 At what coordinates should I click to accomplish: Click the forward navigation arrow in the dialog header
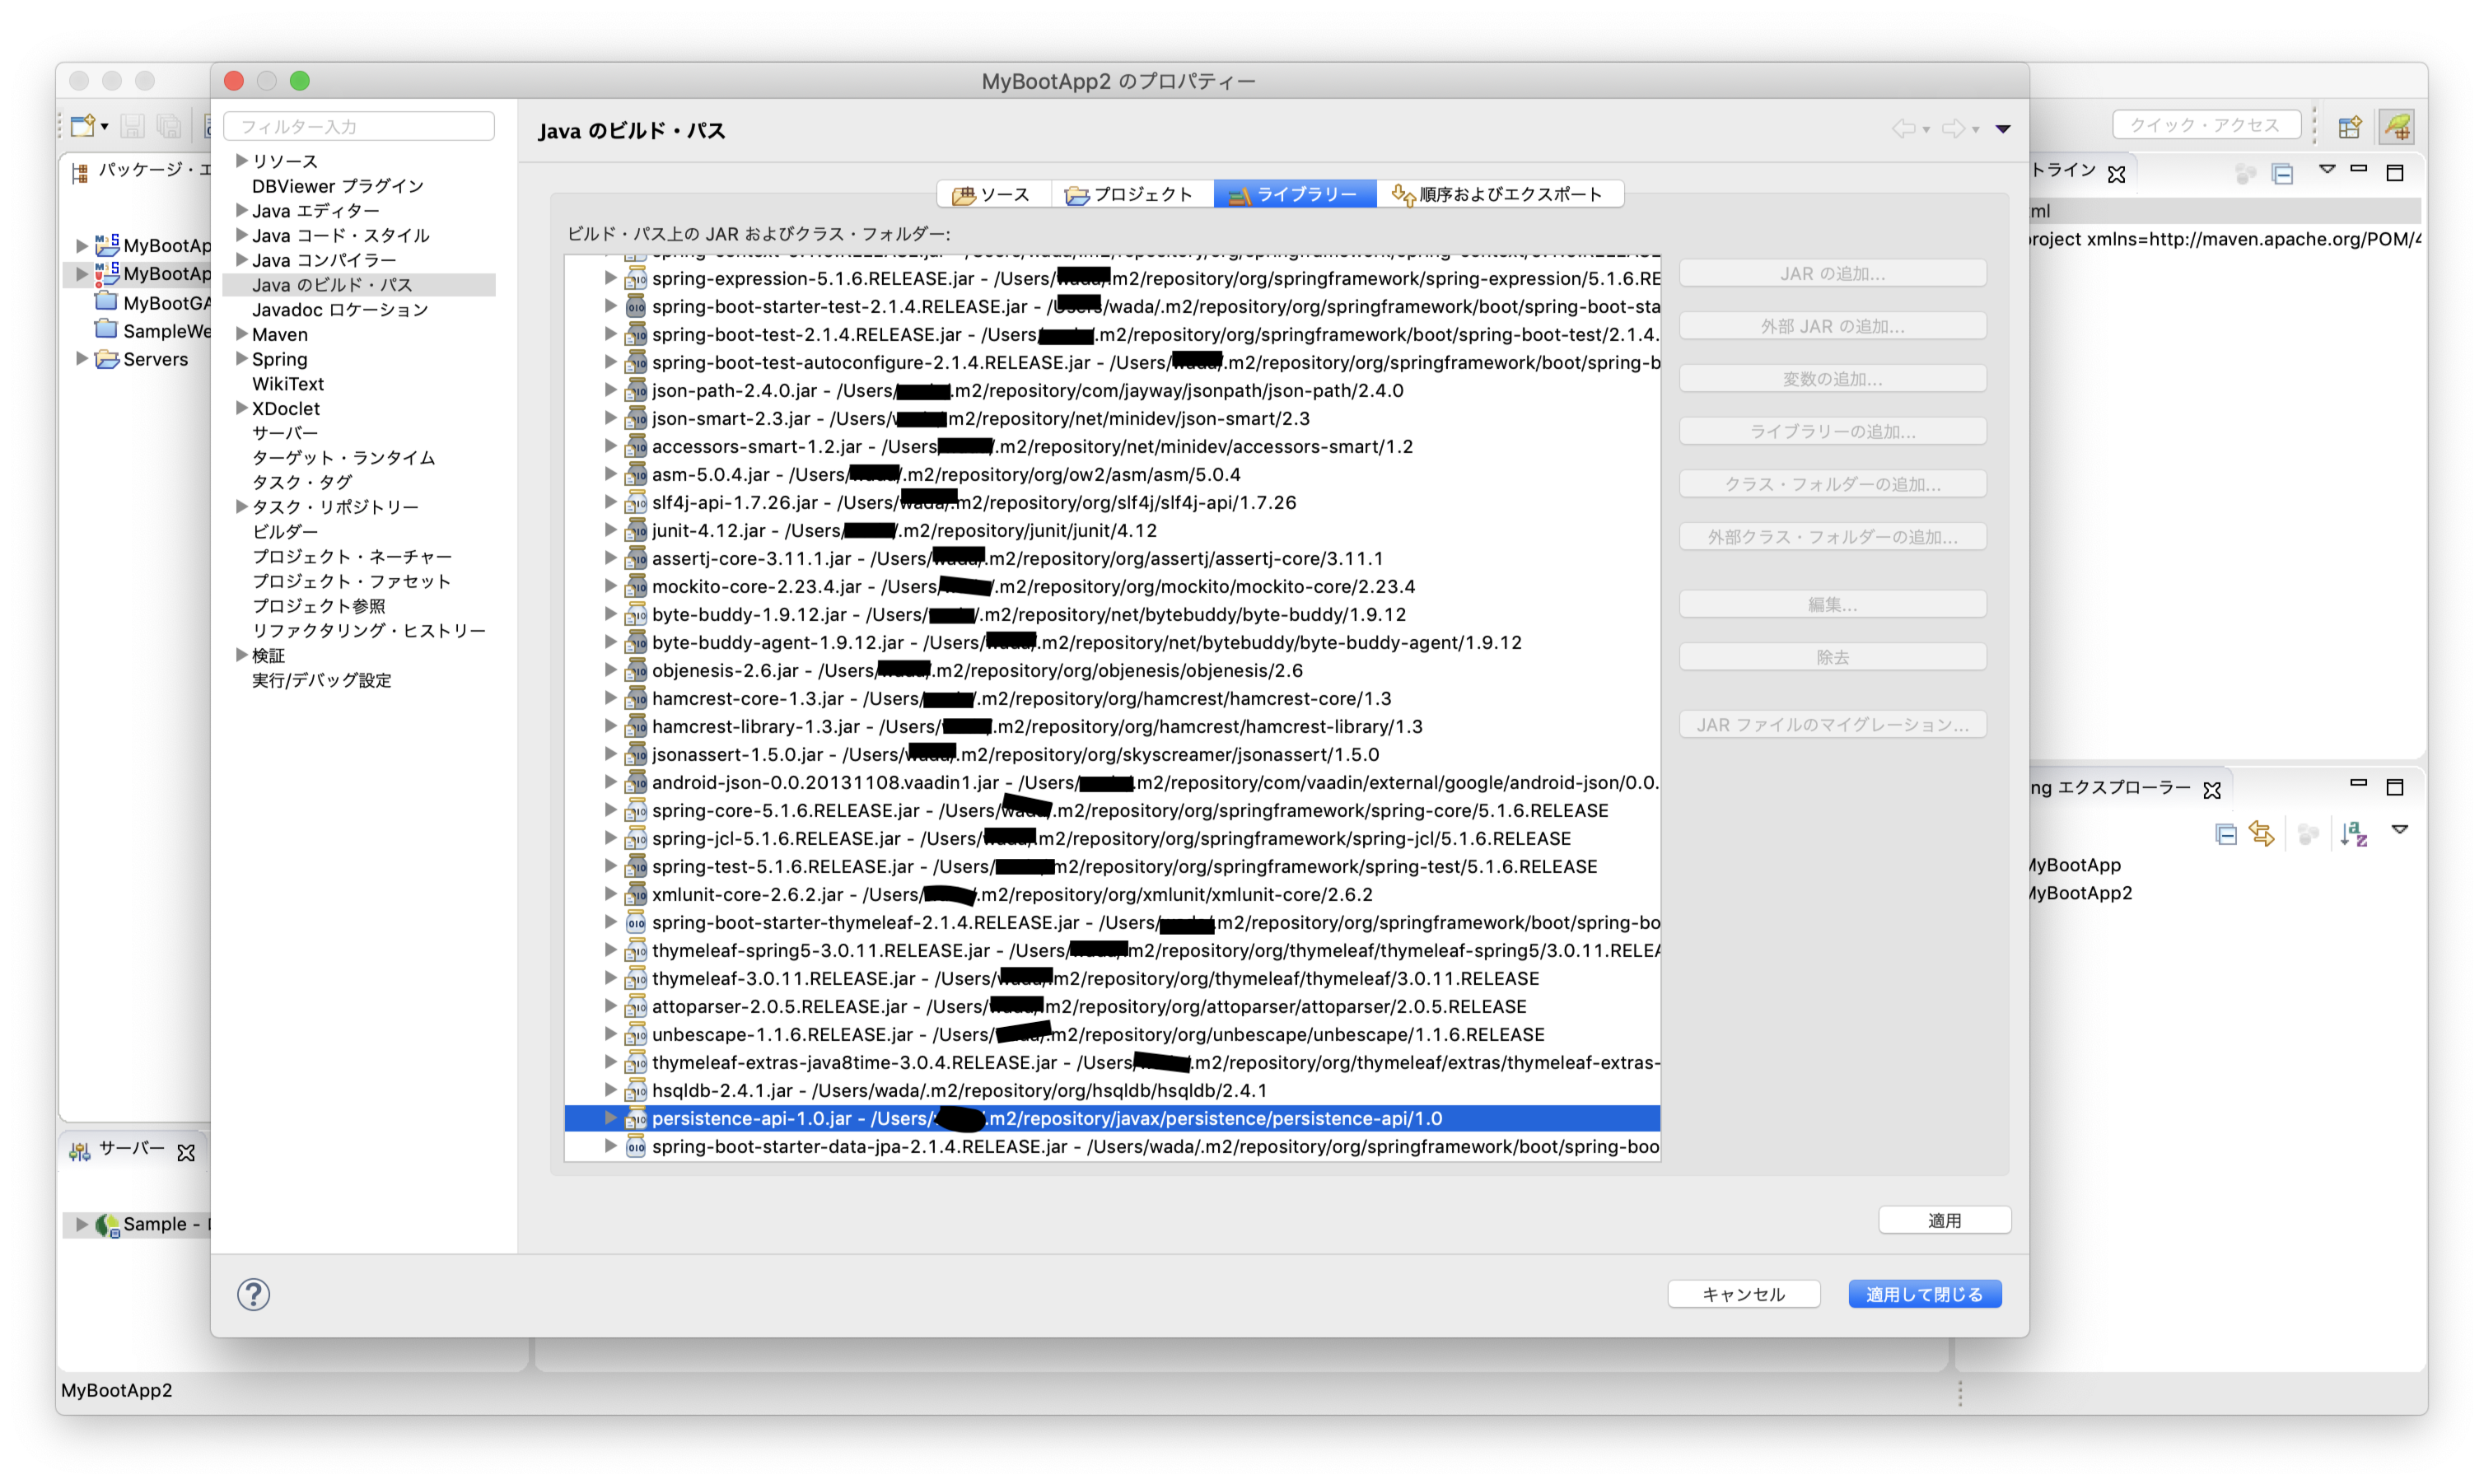click(1952, 128)
